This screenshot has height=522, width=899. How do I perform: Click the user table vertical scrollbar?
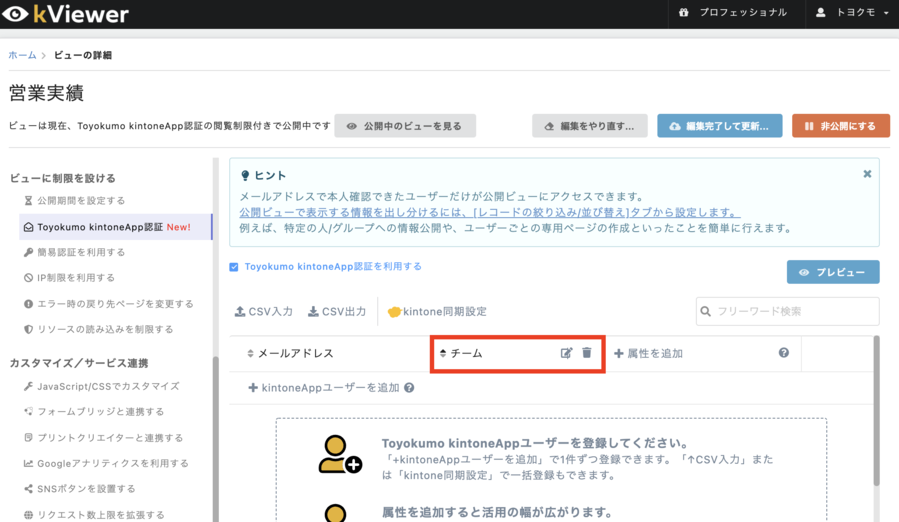click(x=876, y=412)
